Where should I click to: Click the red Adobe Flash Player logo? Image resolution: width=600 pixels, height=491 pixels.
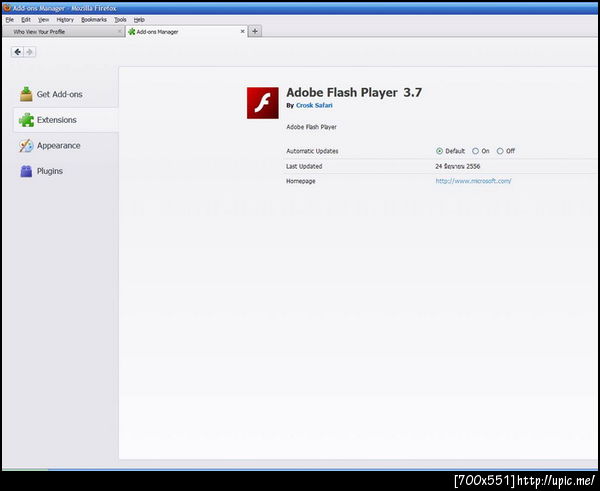[x=262, y=103]
